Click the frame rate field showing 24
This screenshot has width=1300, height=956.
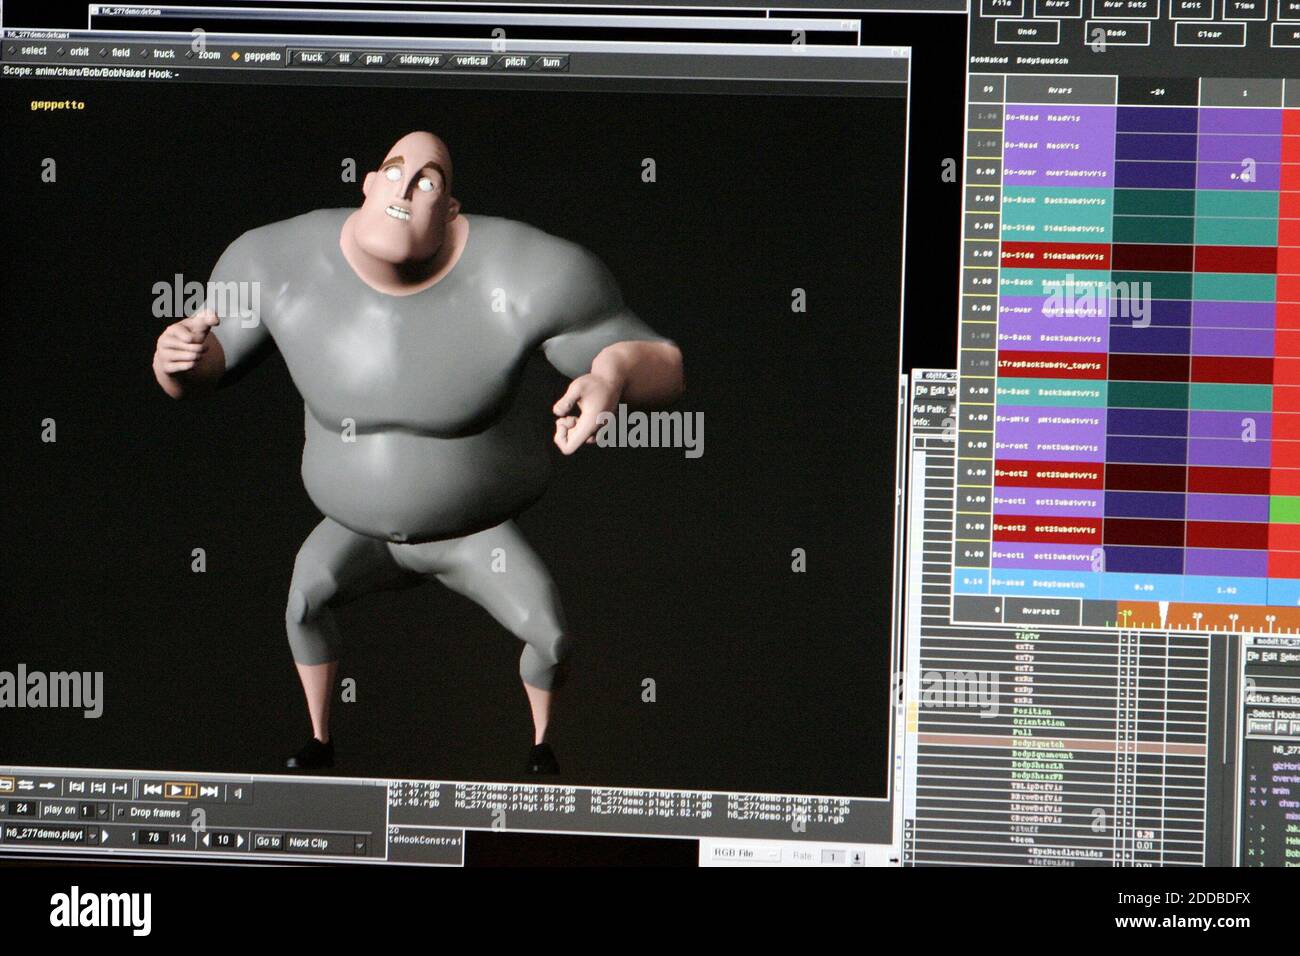(x=21, y=808)
